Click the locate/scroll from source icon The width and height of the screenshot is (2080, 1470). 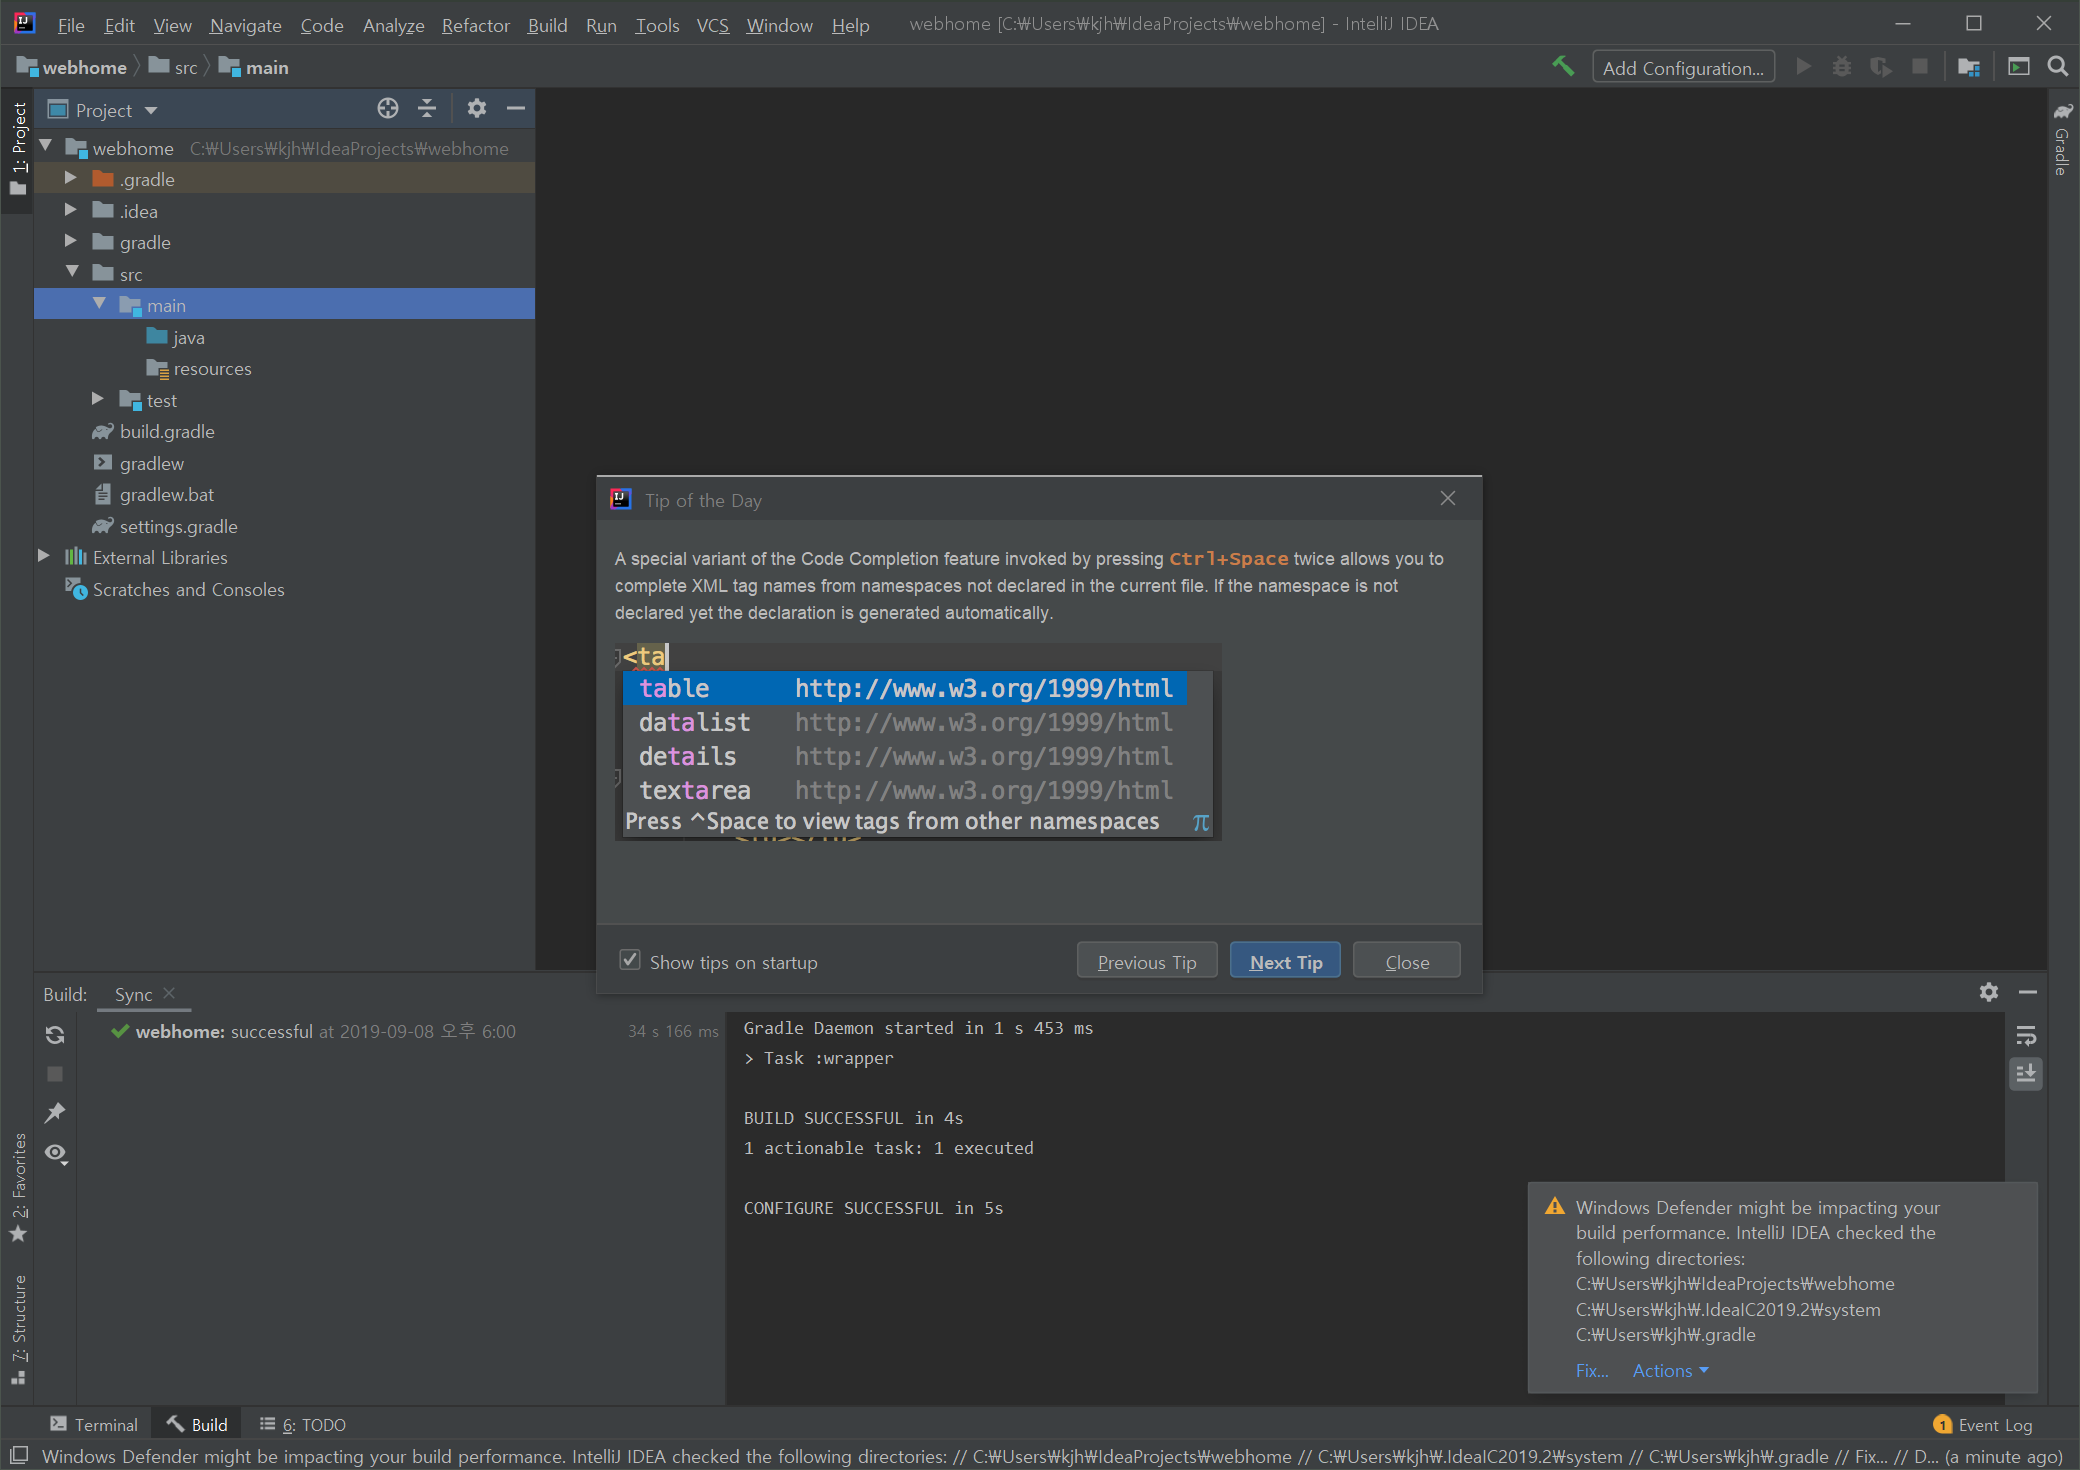tap(388, 109)
